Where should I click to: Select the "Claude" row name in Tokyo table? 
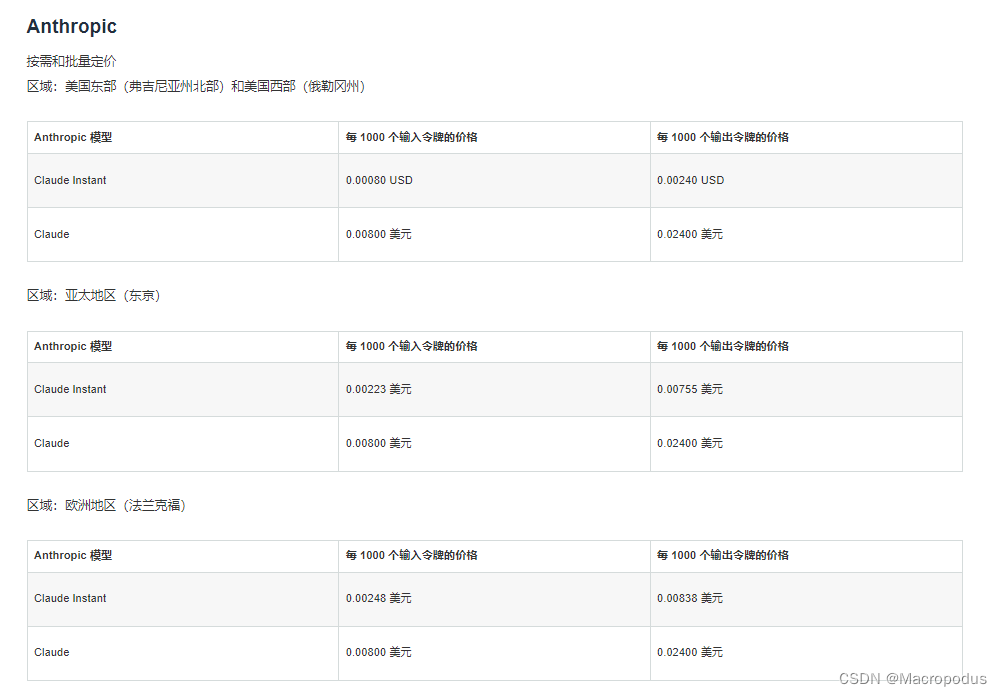pos(52,444)
